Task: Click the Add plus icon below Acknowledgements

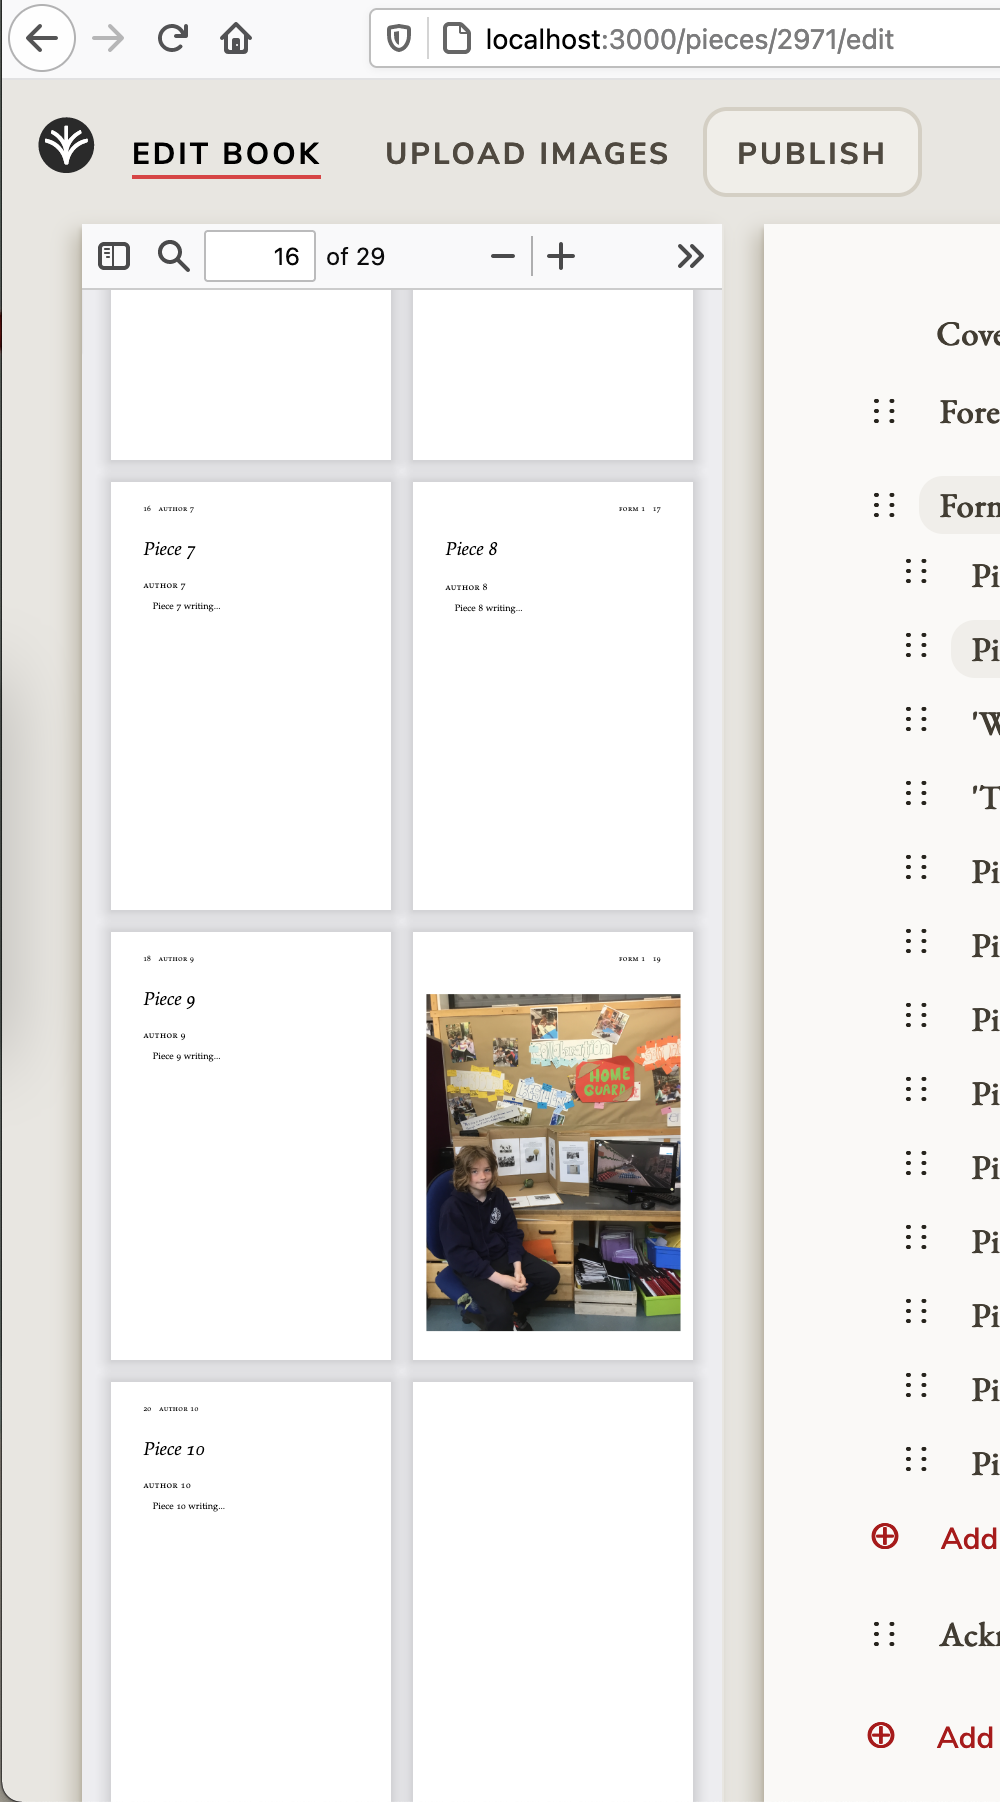Action: (881, 1735)
